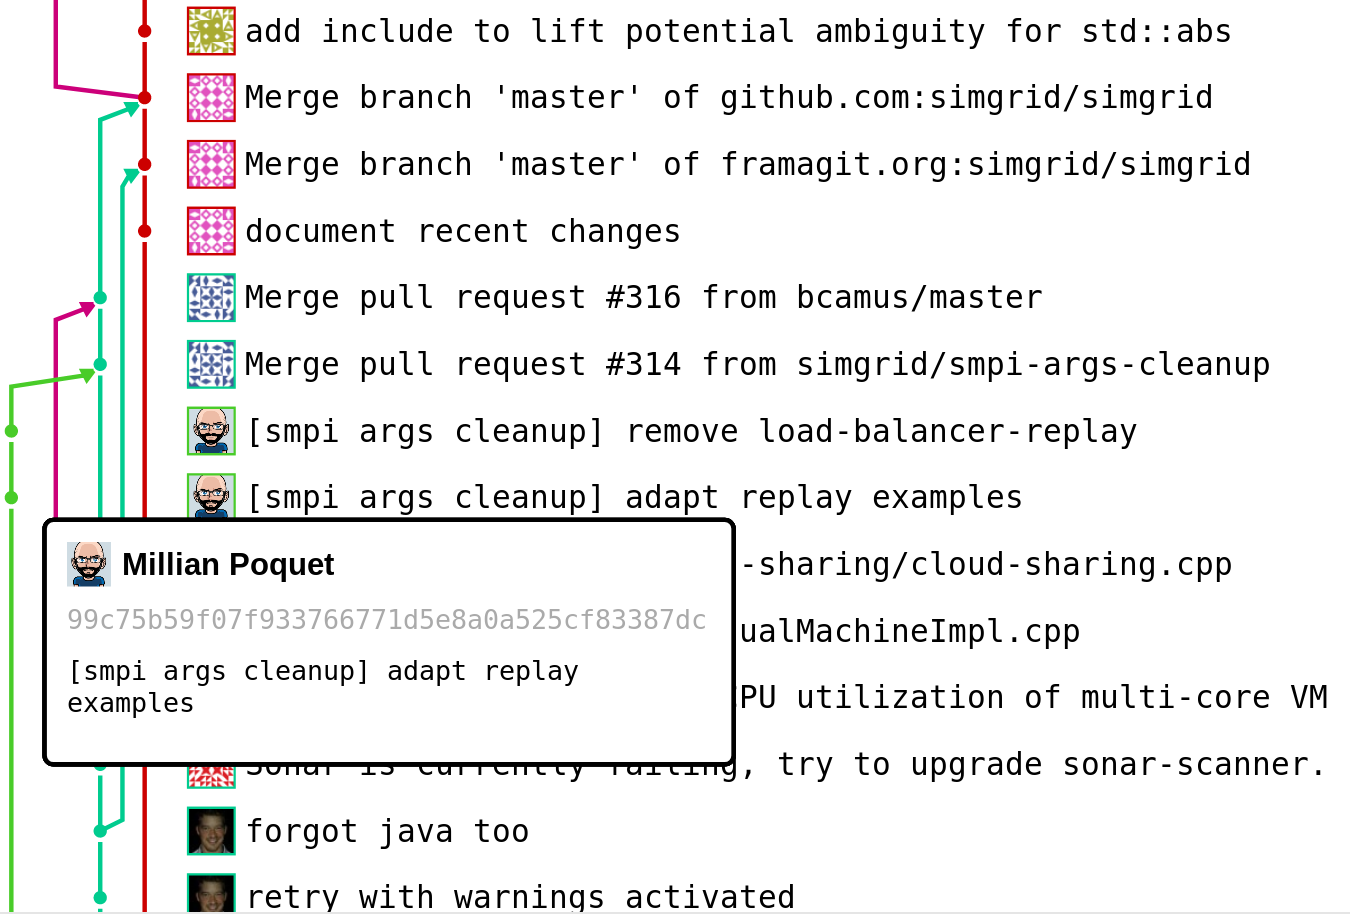The image size is (1350, 917).
Task: Click author name Millian Poquet in tooltip
Action: click(x=228, y=565)
